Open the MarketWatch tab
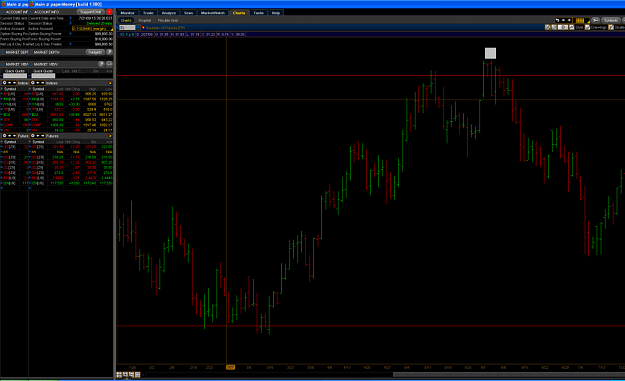625x381 pixels. [213, 13]
